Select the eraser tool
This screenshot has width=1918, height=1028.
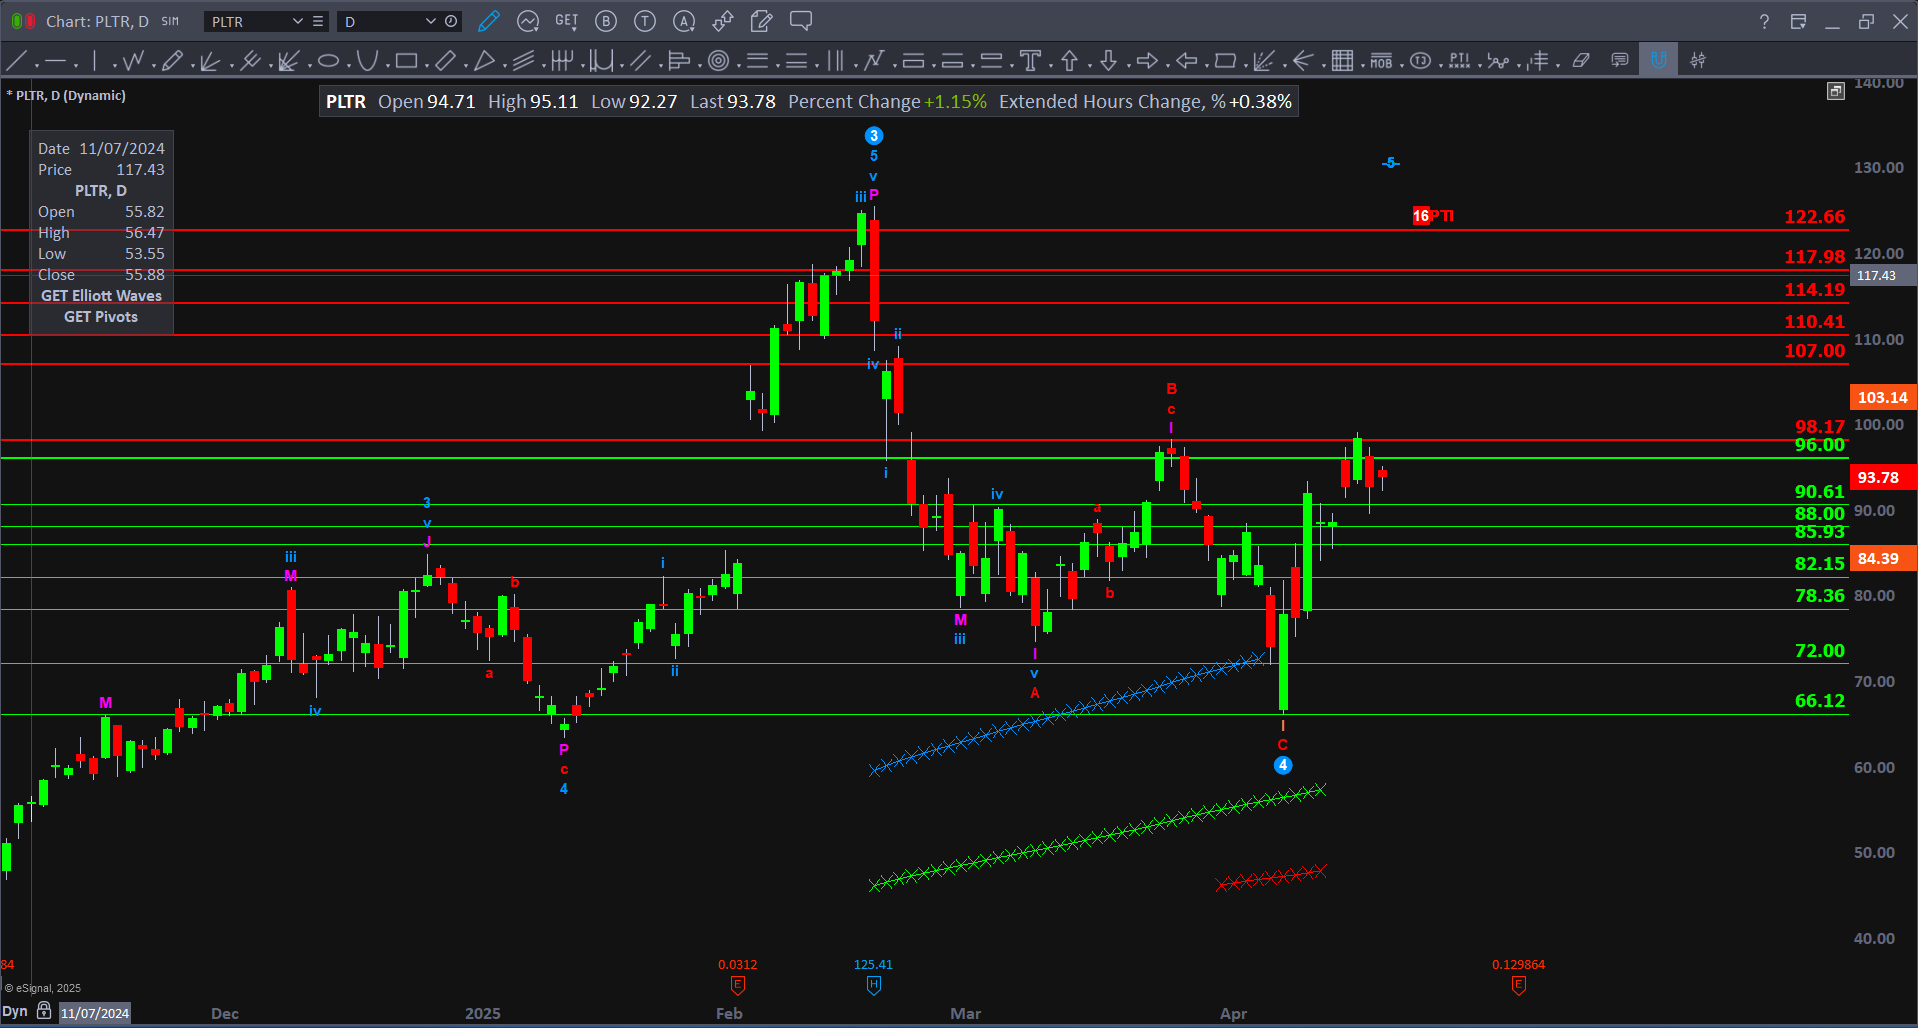[1580, 61]
